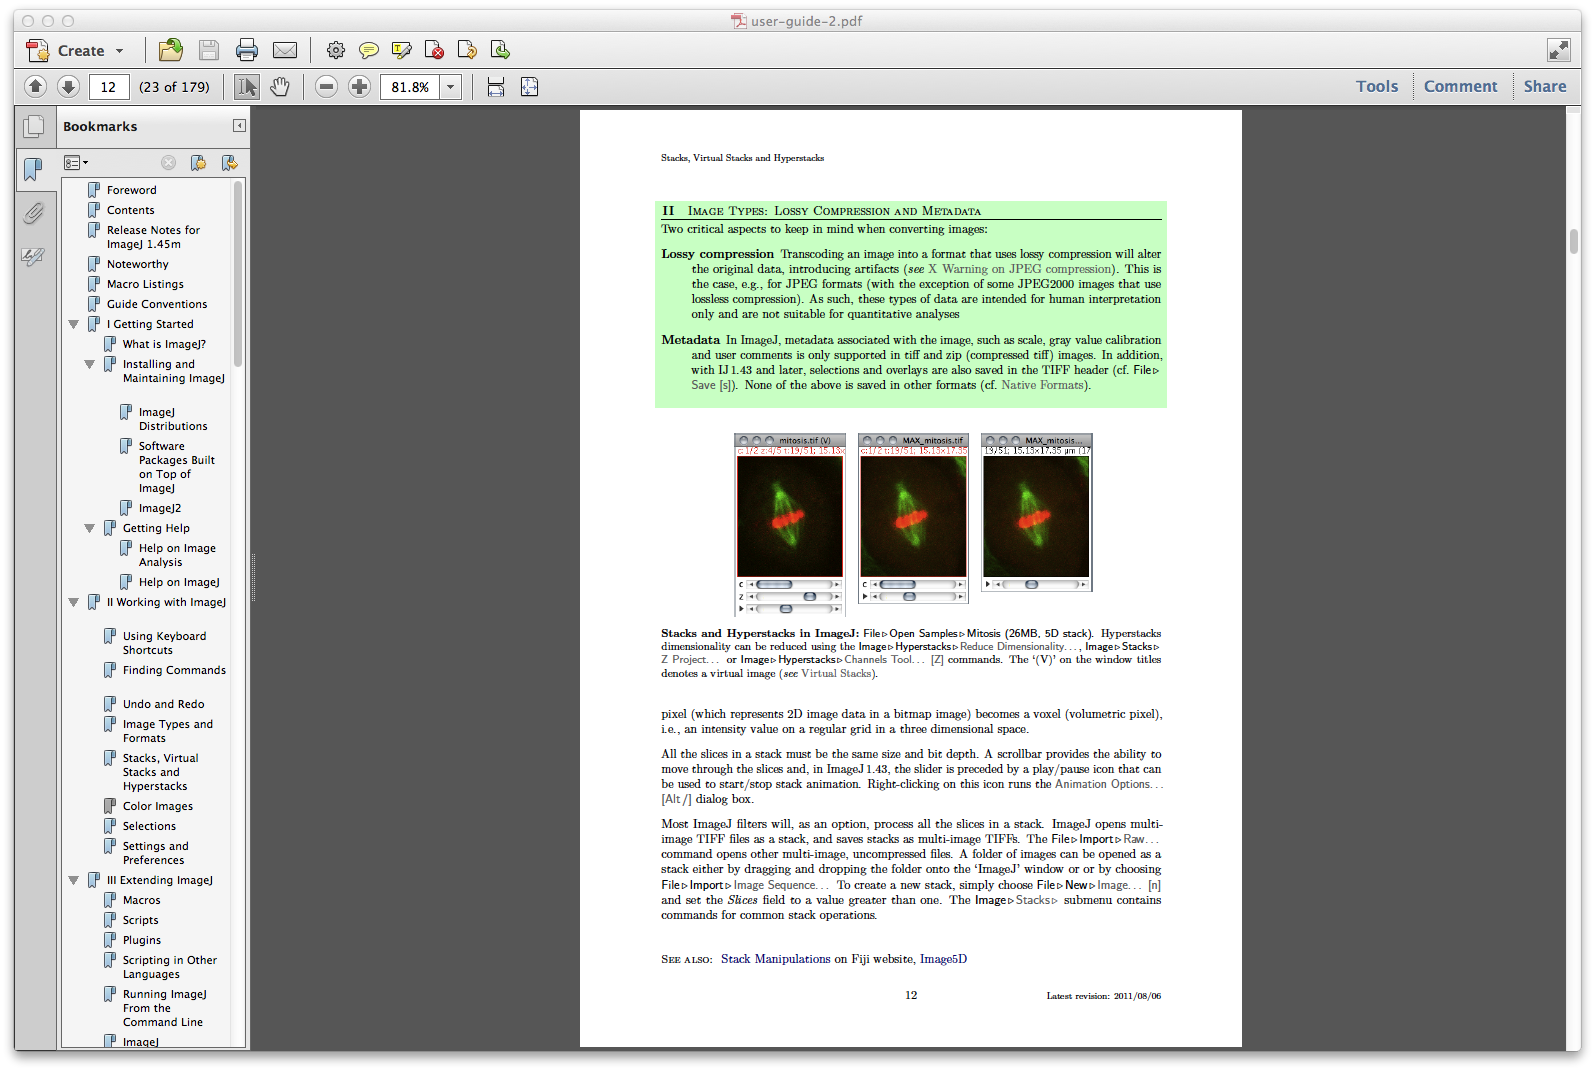This screenshot has width=1595, height=1071.
Task: Add a sticky note comment
Action: (369, 50)
